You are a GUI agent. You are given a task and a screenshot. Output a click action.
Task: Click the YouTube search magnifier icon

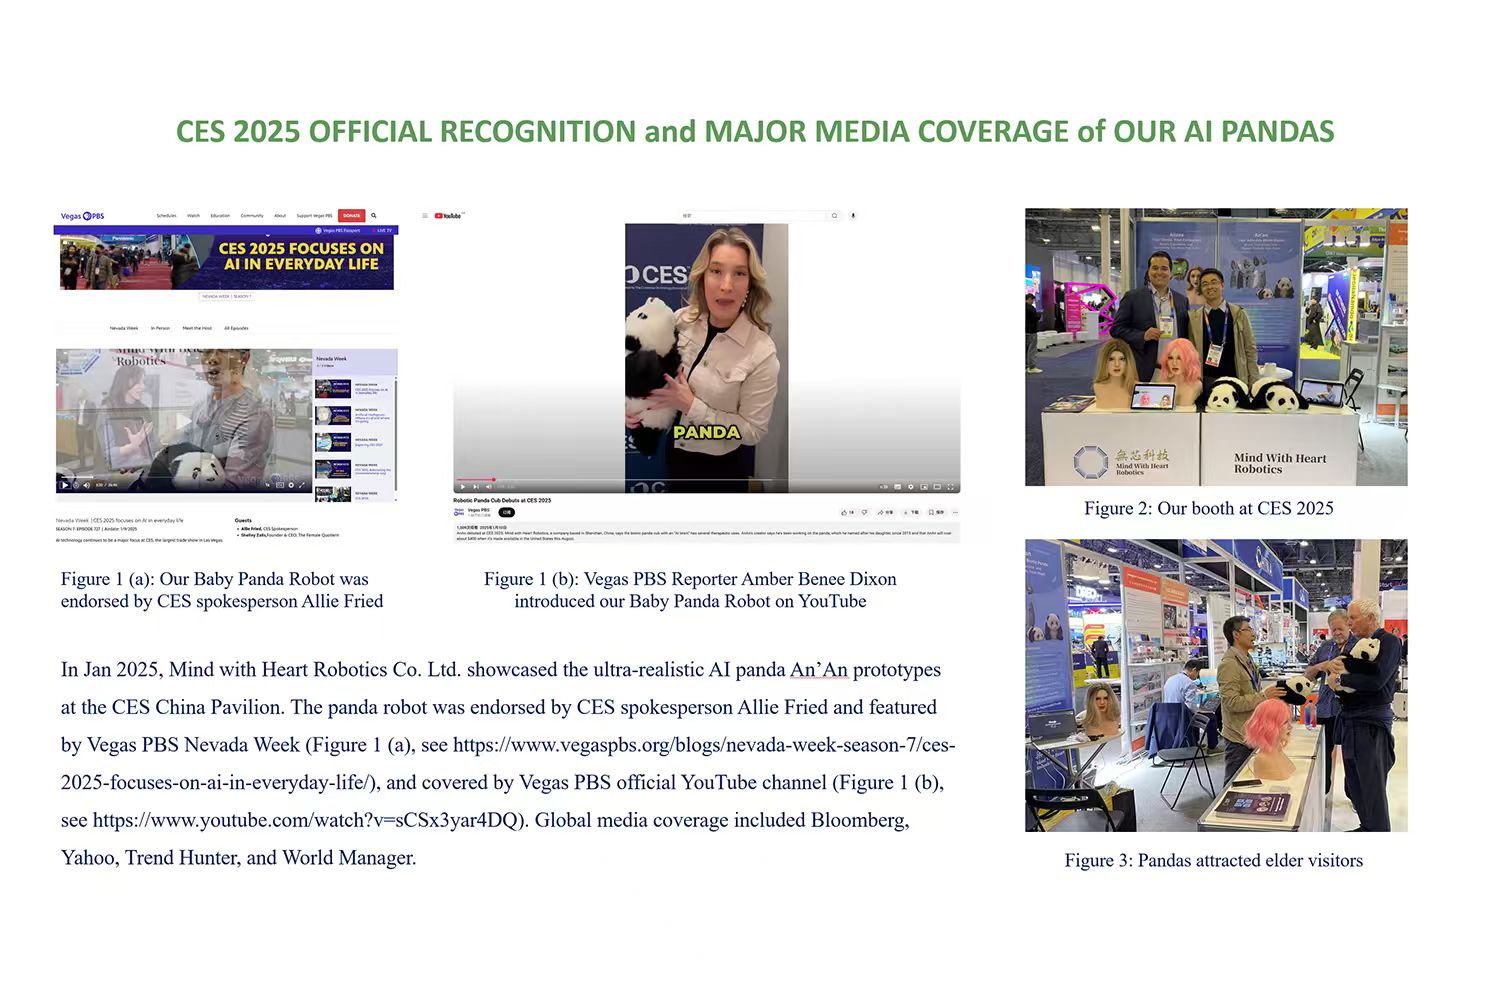click(834, 216)
